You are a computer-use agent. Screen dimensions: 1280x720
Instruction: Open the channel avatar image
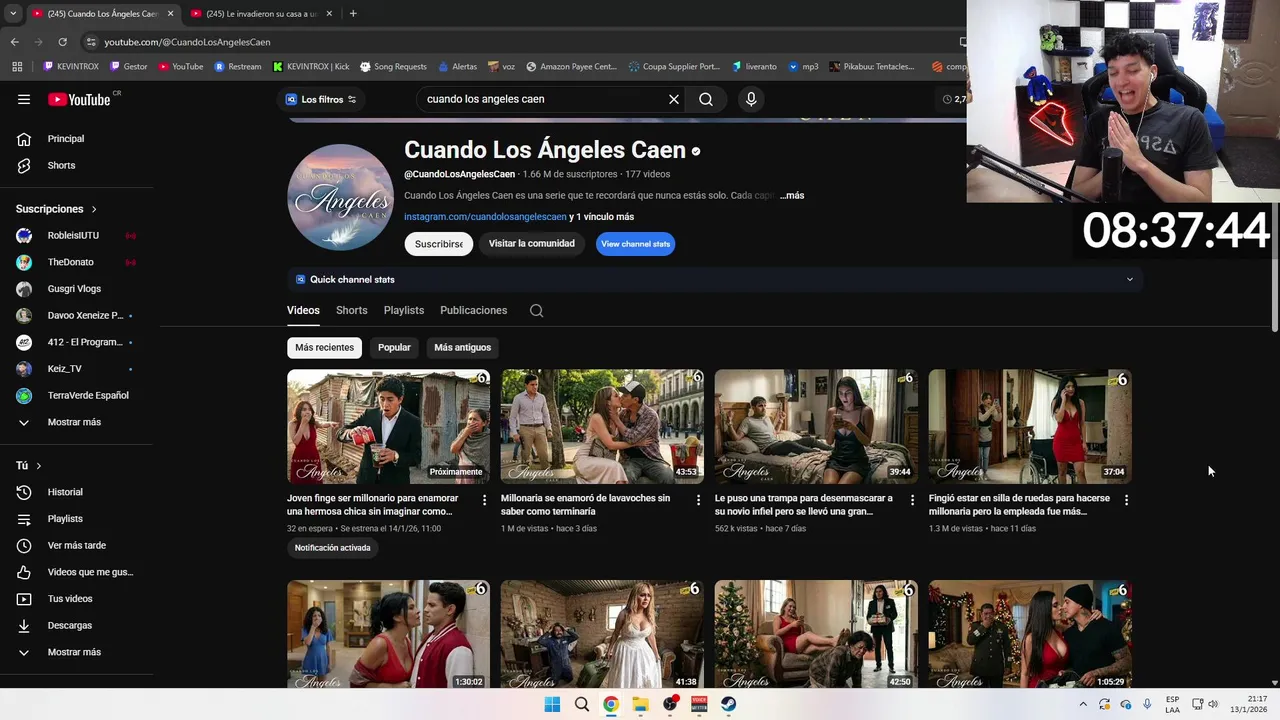(x=340, y=197)
